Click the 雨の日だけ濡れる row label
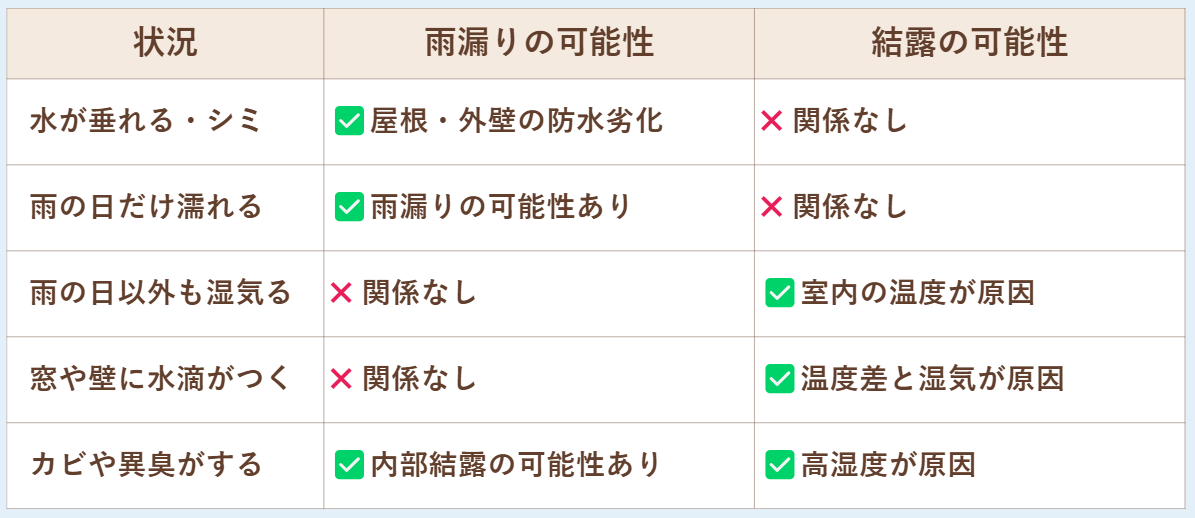1195x518 pixels. pos(146,208)
